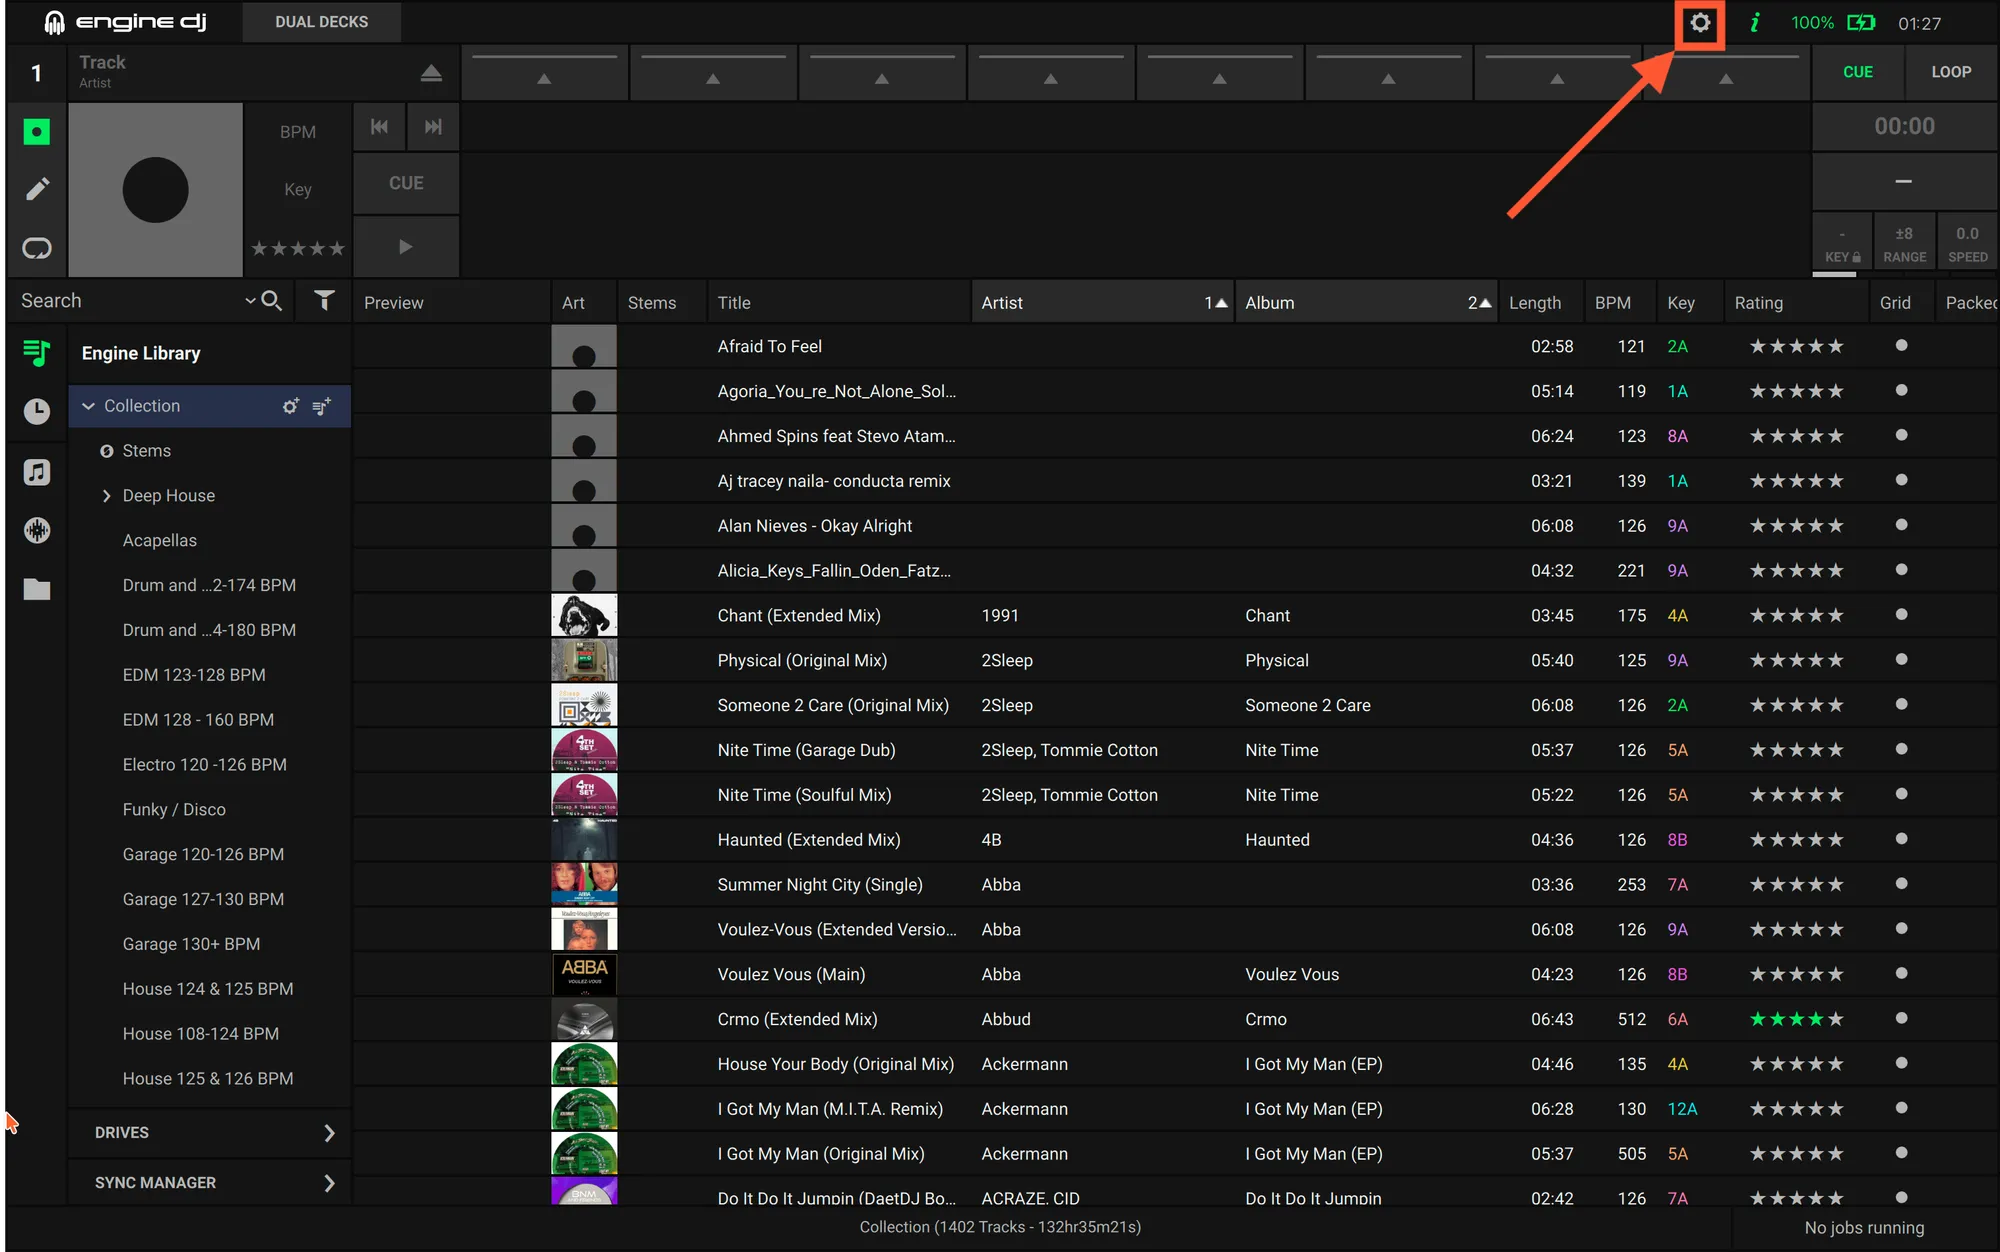Open the folder icon in library sidebar

tap(37, 589)
